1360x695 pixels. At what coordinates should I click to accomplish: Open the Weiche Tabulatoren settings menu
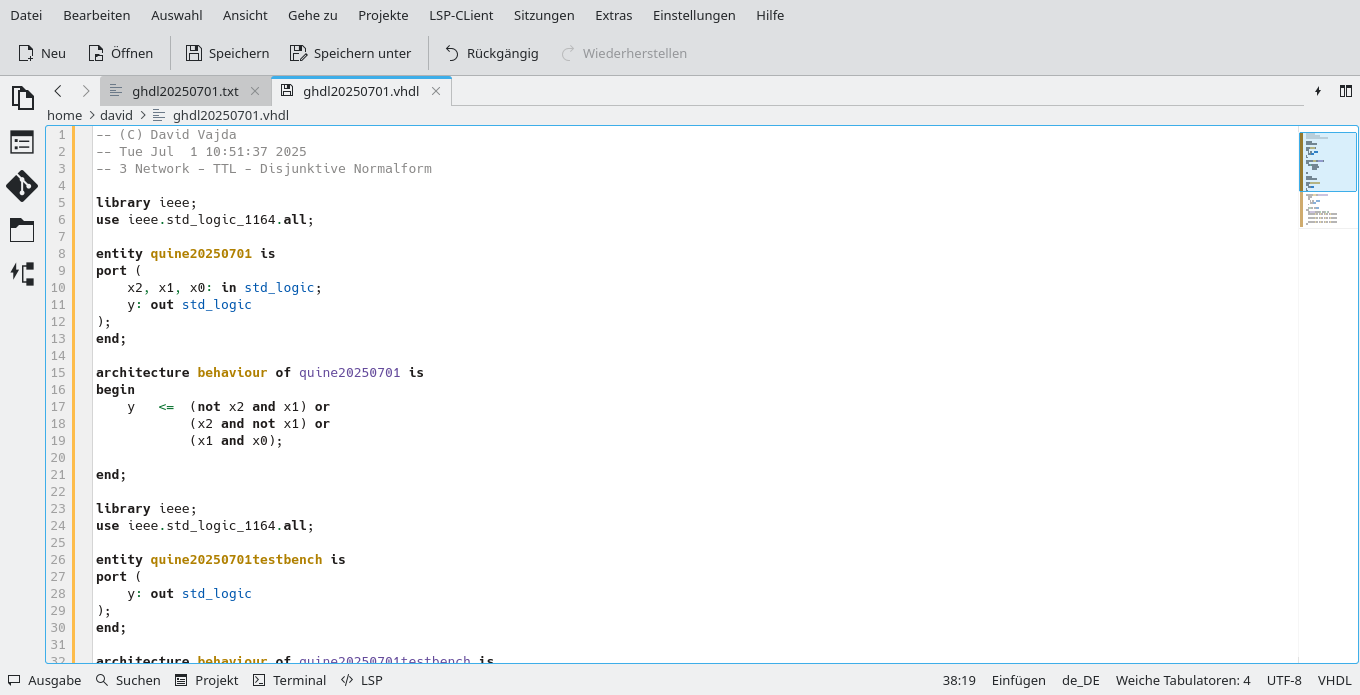[x=1183, y=680]
